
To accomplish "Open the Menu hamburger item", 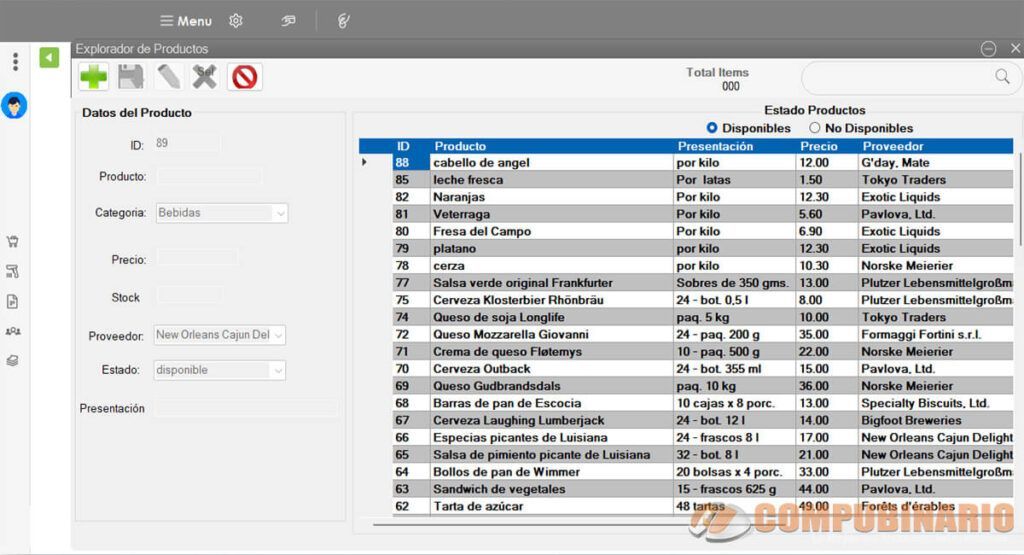I will point(185,21).
